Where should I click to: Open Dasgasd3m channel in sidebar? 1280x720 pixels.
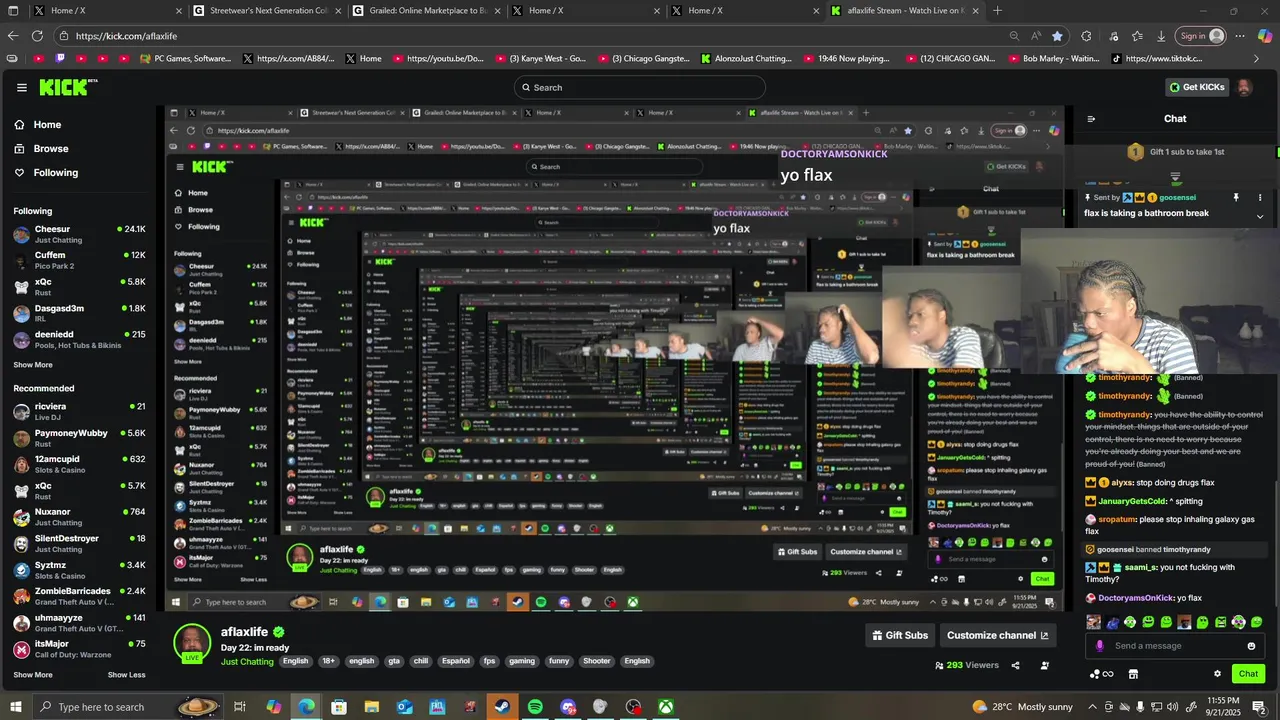(x=79, y=313)
